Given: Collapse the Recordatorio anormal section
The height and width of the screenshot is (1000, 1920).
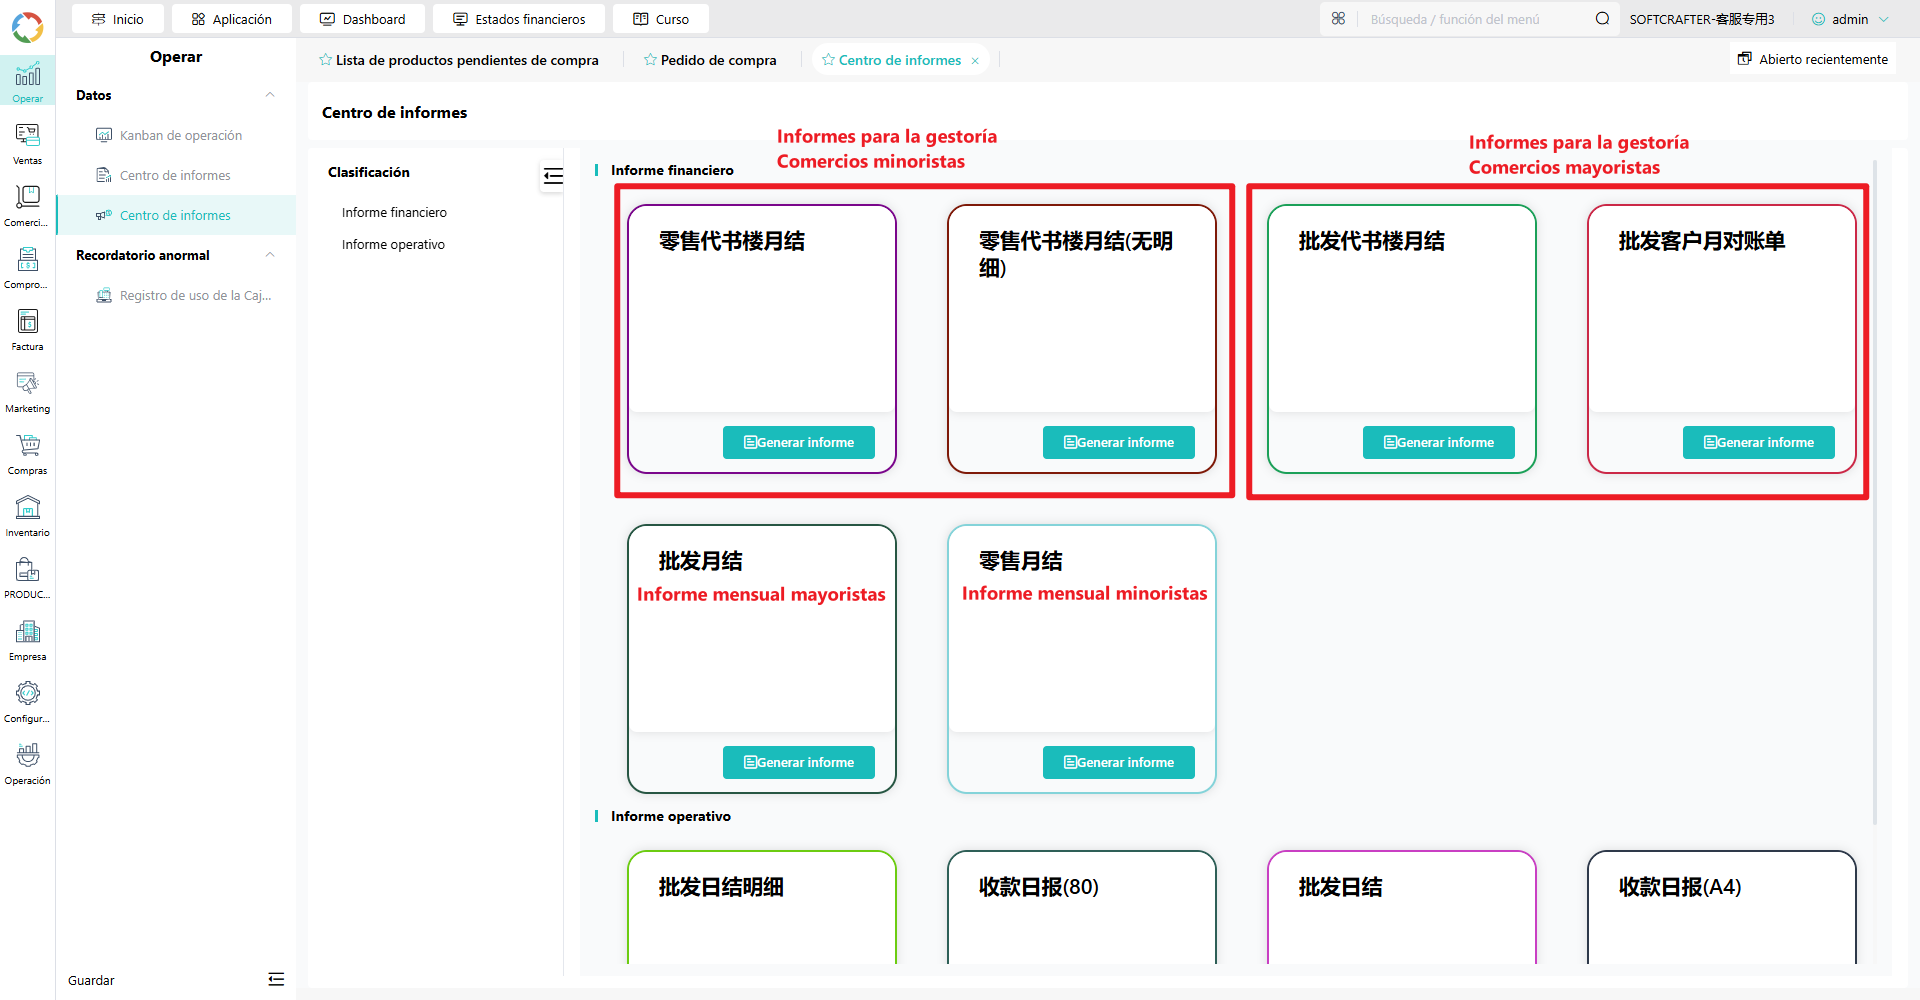Looking at the screenshot, I should tap(270, 255).
